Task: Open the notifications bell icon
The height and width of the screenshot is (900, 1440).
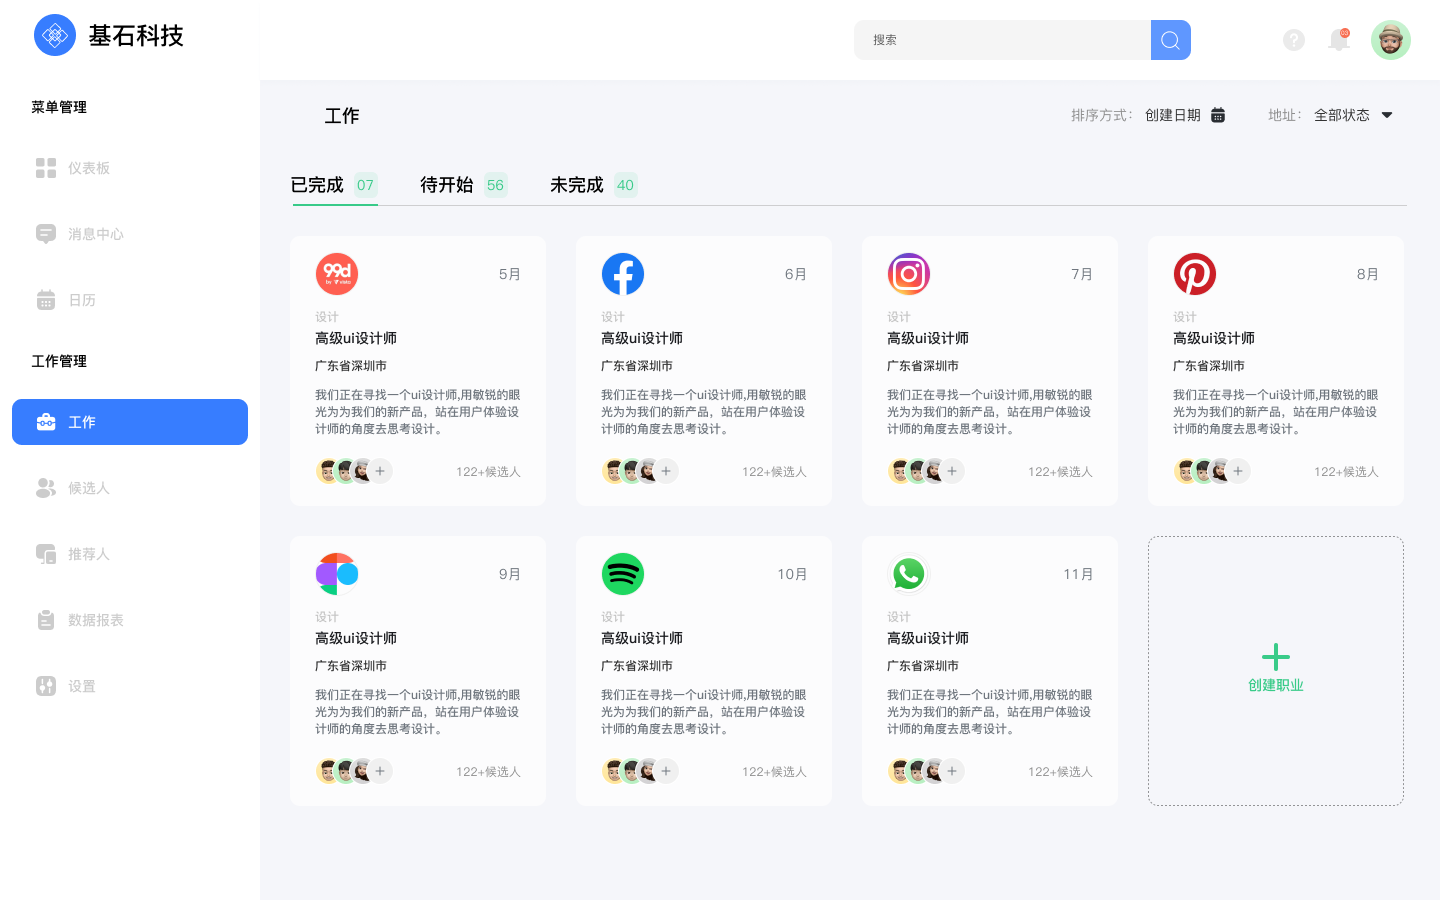Action: pyautogui.click(x=1339, y=40)
